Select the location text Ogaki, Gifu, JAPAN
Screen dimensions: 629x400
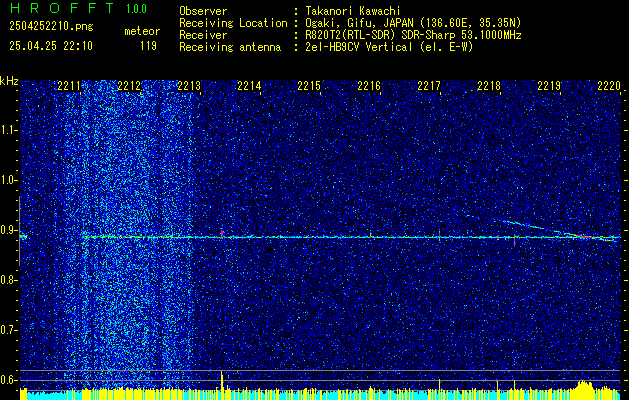click(358, 23)
